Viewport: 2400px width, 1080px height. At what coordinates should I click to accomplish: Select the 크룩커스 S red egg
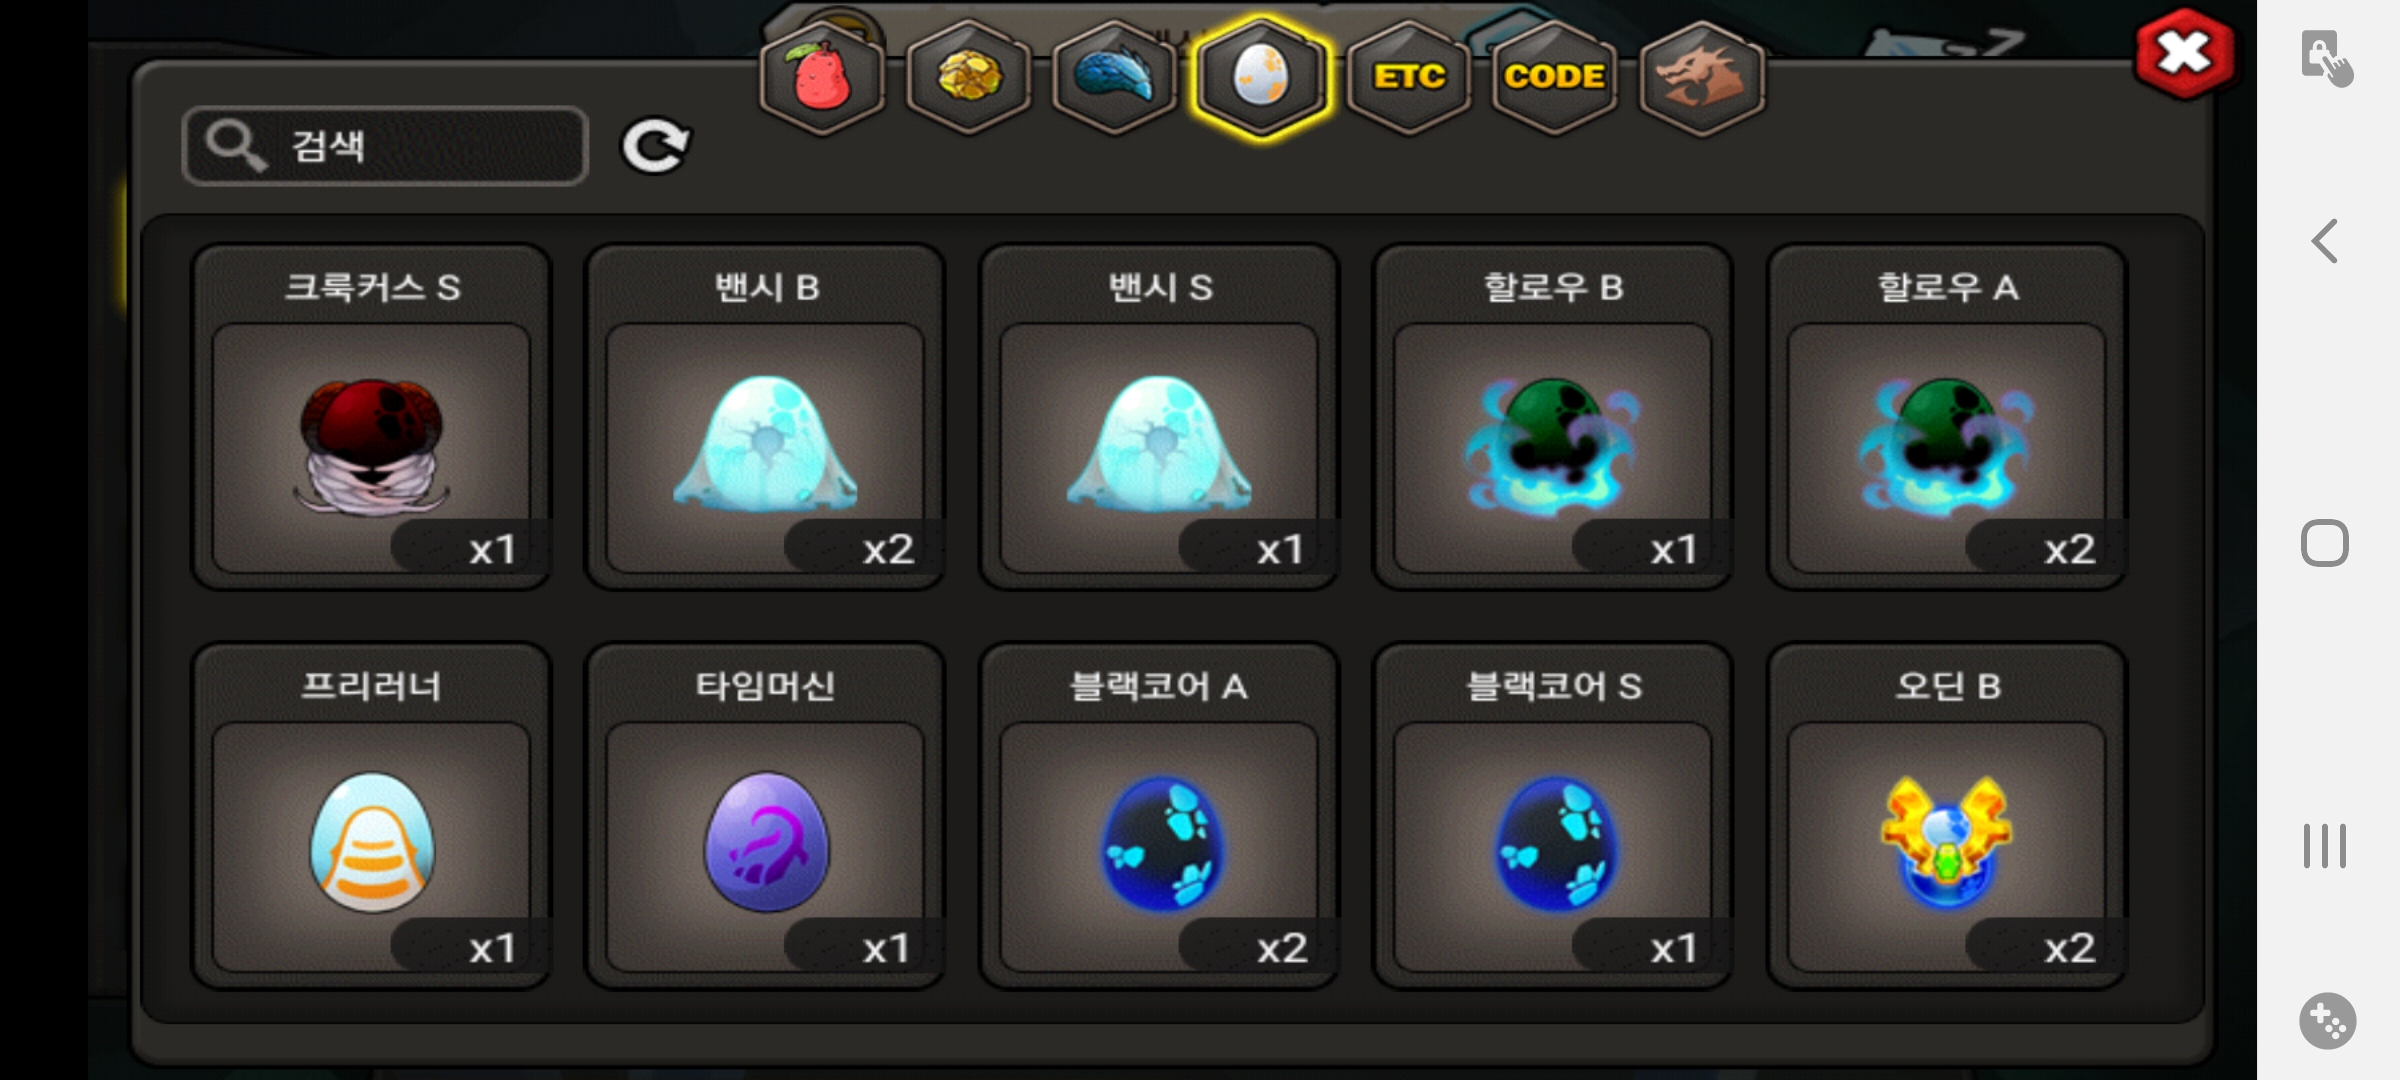[371, 417]
